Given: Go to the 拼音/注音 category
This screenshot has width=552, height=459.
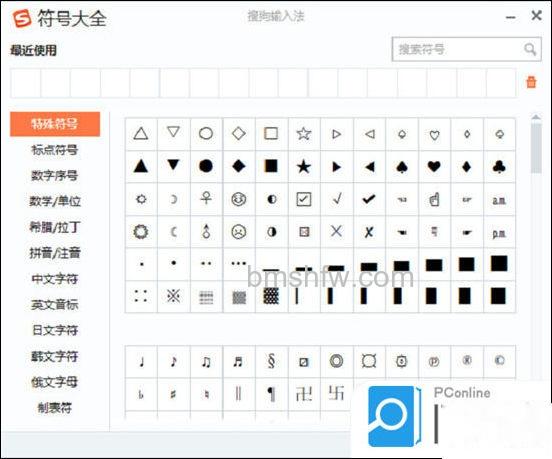Looking at the screenshot, I should click(x=55, y=253).
